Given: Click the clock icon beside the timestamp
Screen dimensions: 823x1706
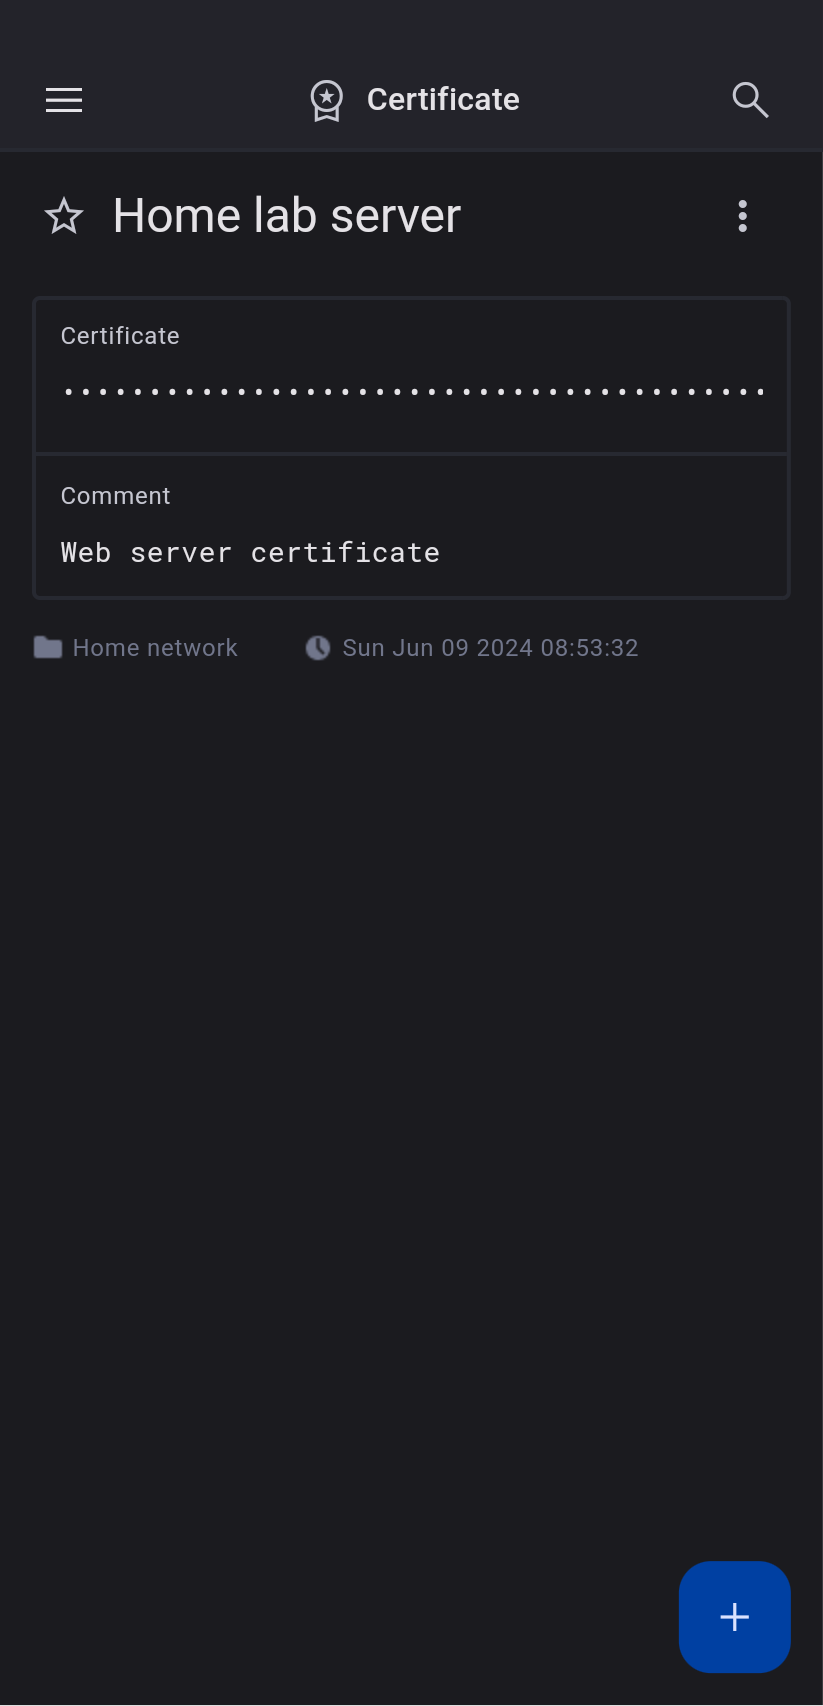Looking at the screenshot, I should pos(318,648).
